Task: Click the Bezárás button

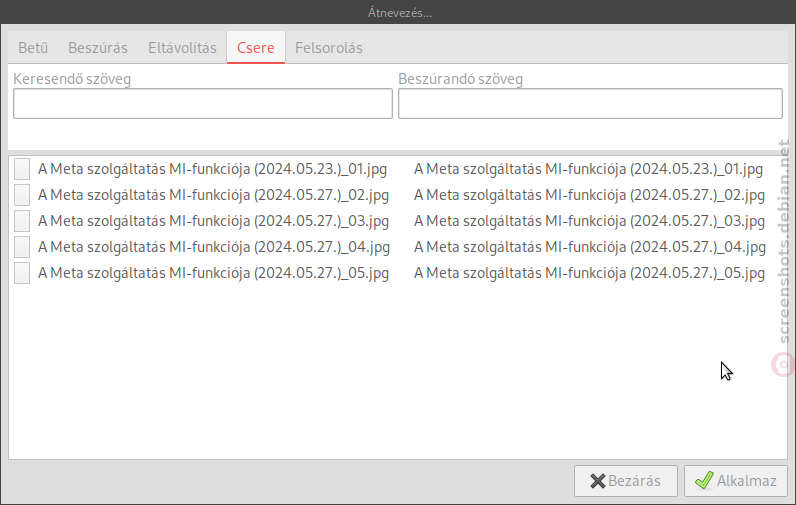Action: click(625, 481)
